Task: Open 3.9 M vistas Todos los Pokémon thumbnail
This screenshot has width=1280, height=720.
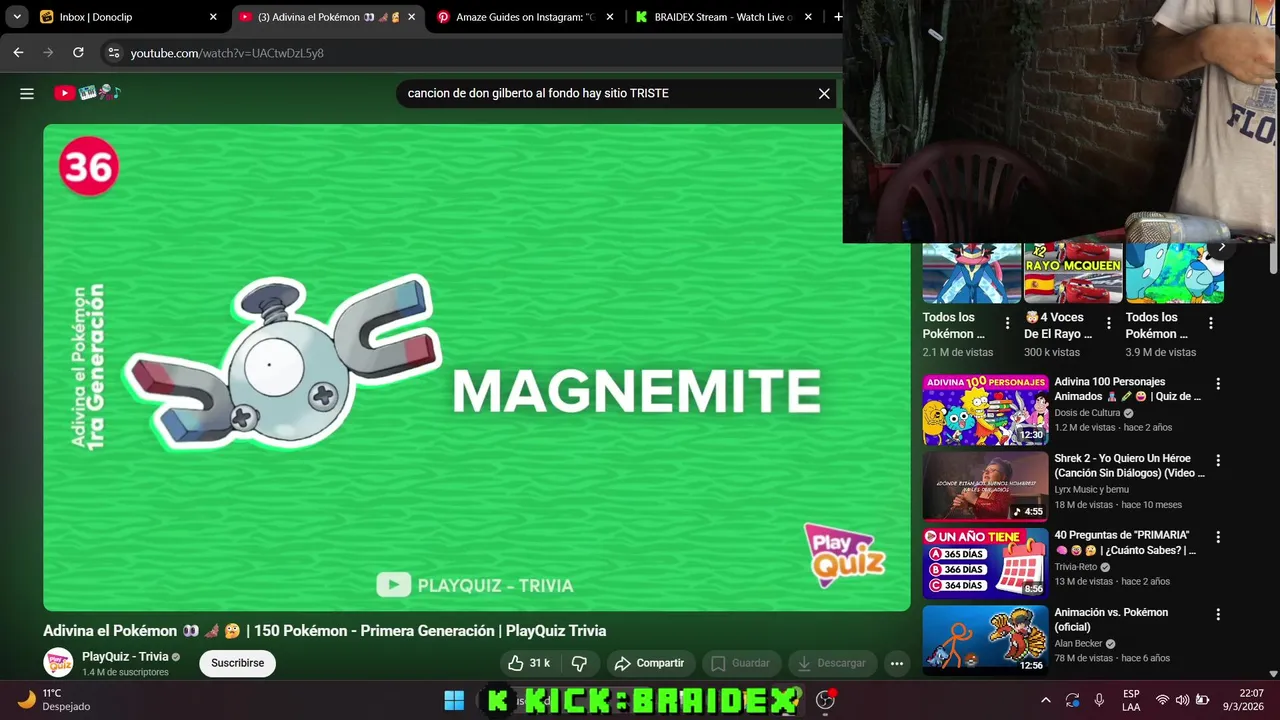Action: click(1175, 272)
